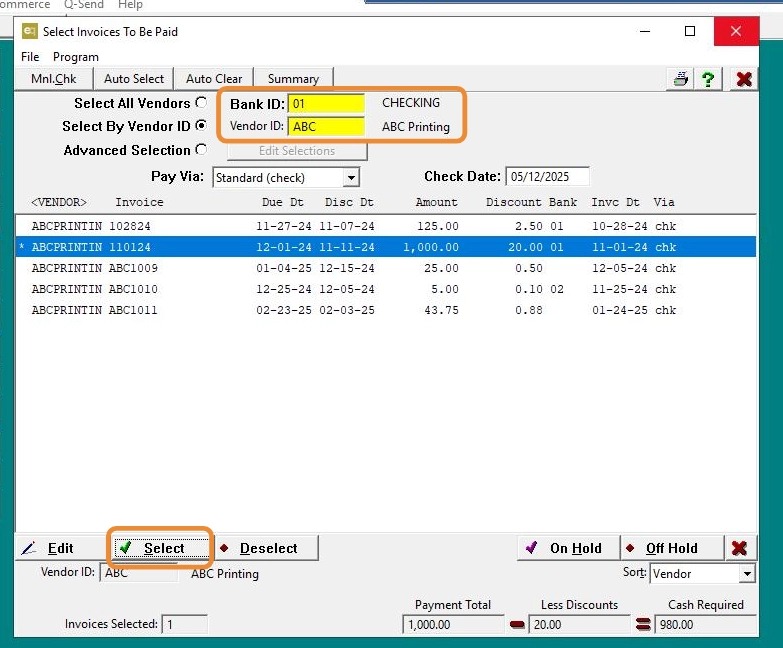
Task: Click the red X toolbar exit icon
Action: (x=744, y=79)
